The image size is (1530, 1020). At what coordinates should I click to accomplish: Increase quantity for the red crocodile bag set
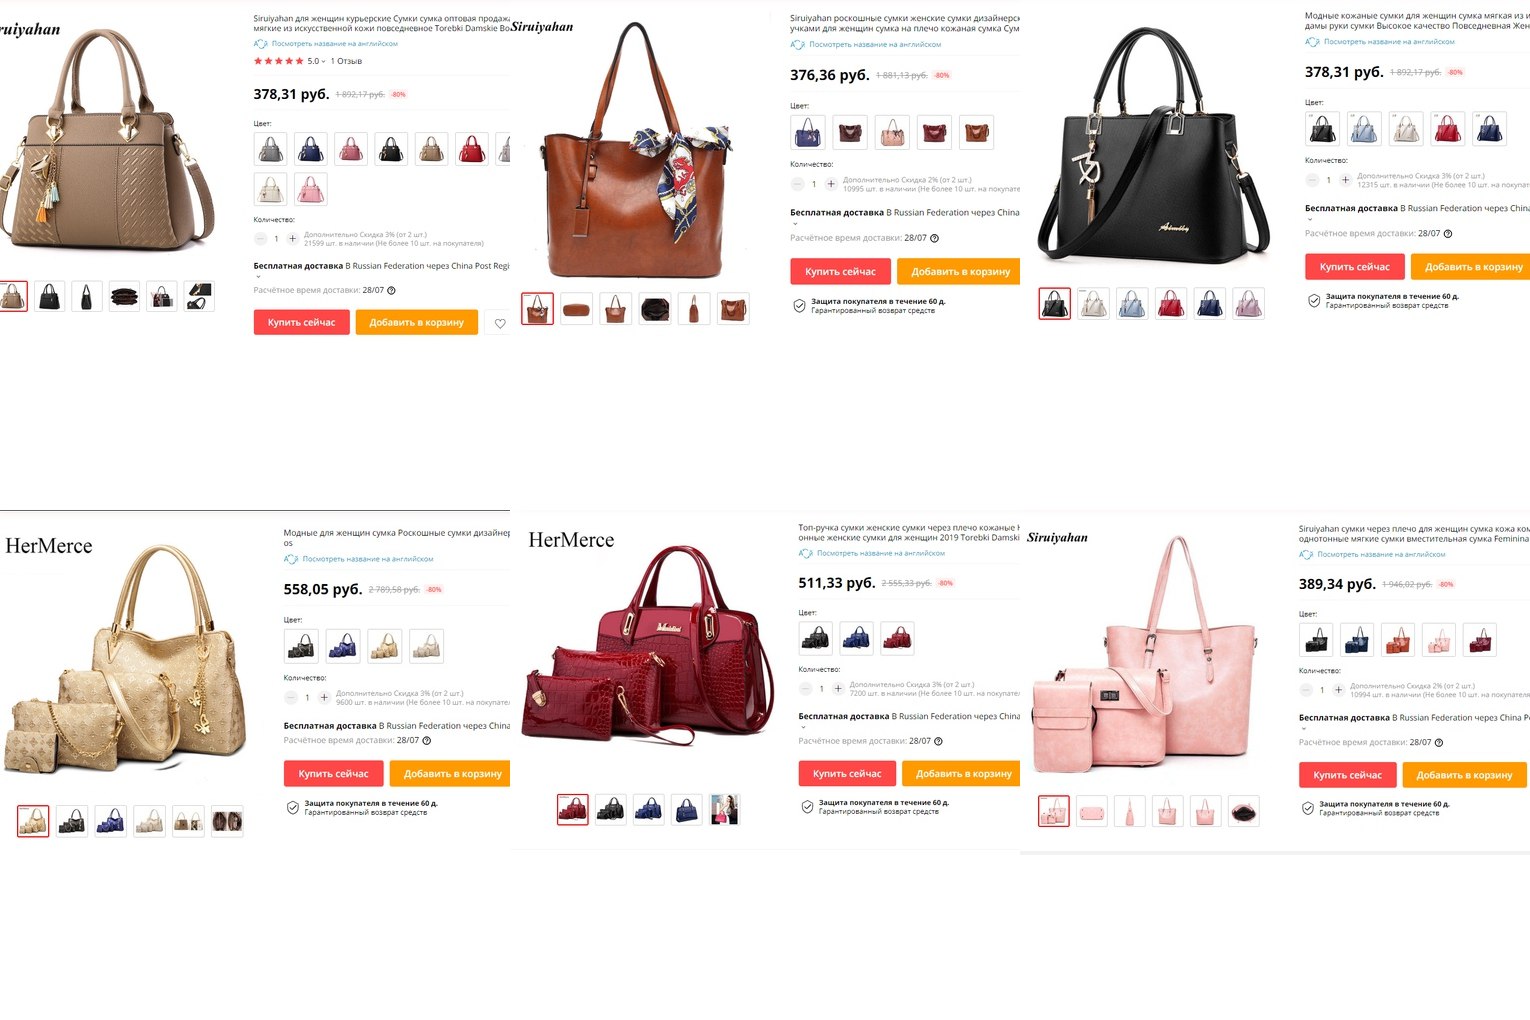click(838, 689)
